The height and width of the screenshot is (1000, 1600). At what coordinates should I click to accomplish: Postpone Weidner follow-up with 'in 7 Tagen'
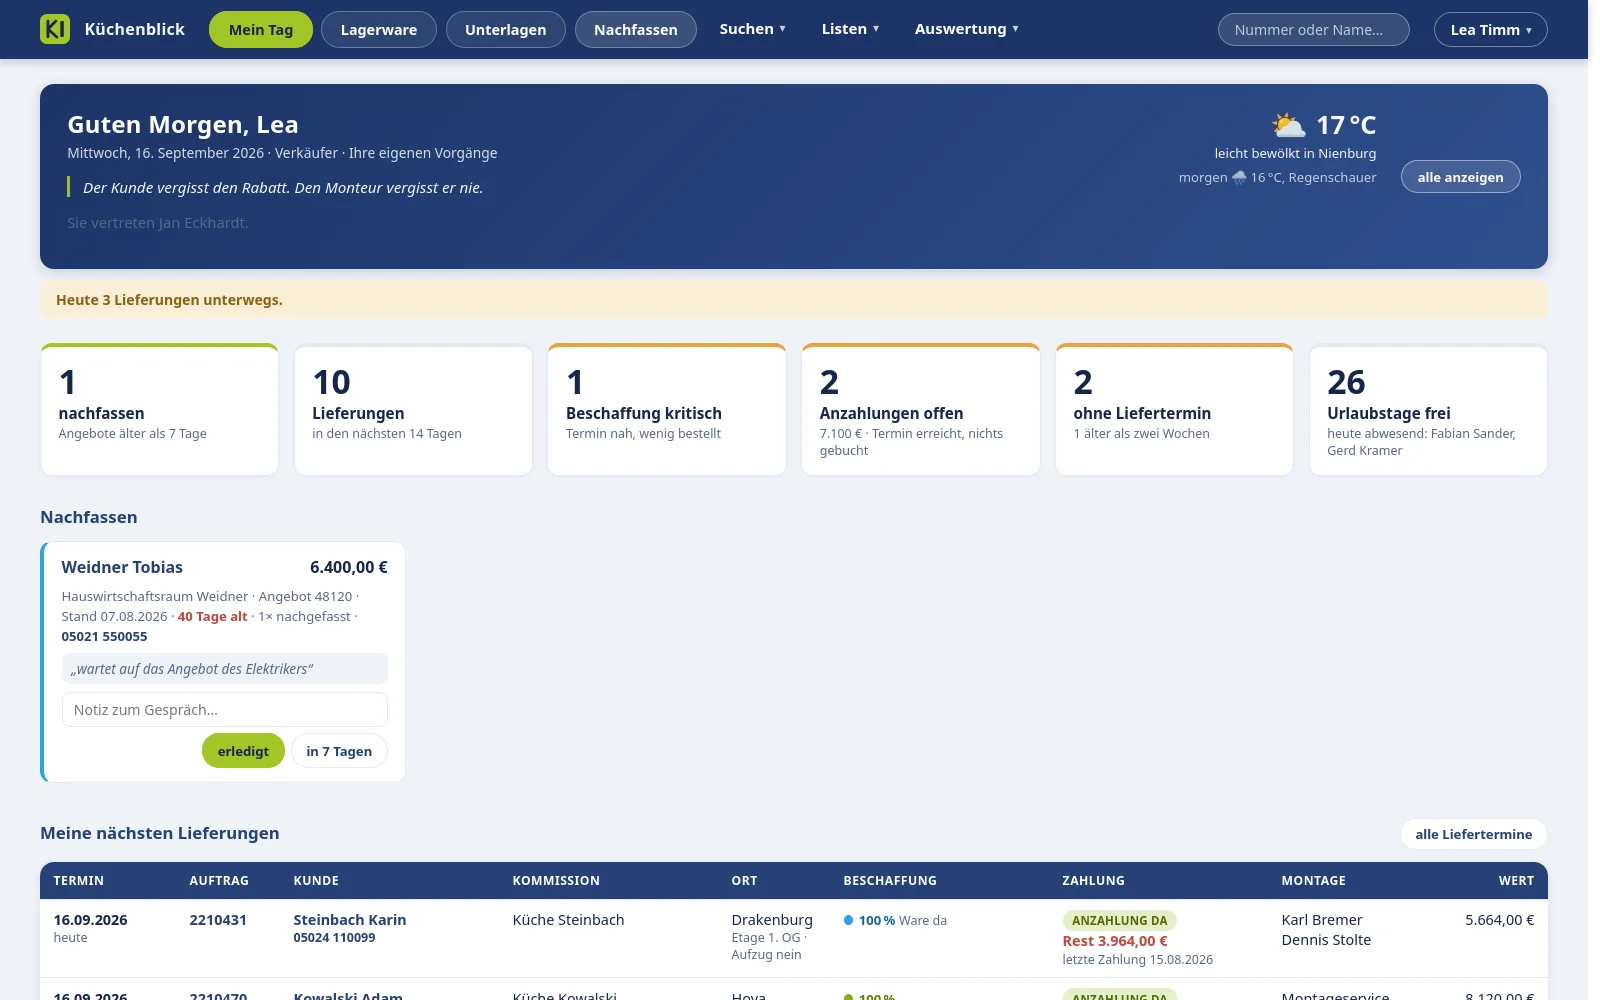pyautogui.click(x=339, y=751)
